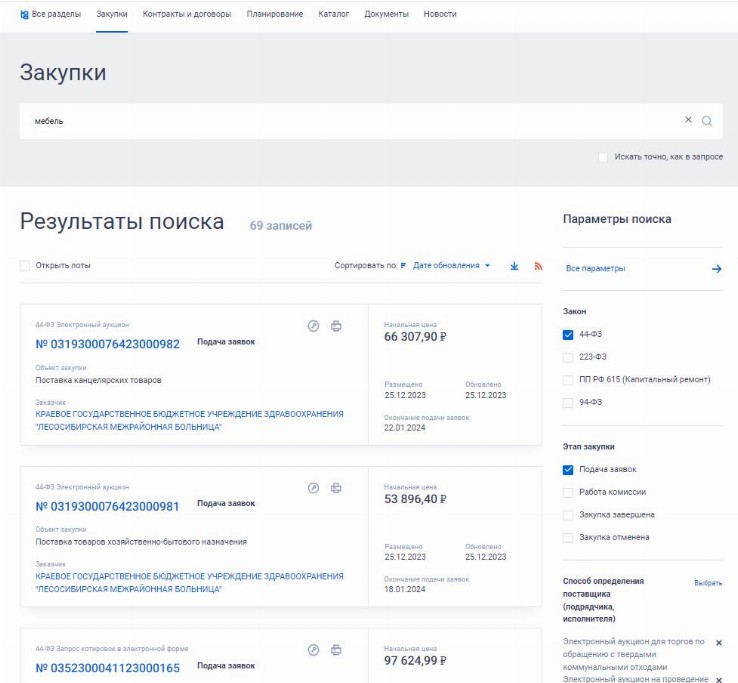
Task: Uncheck the 44-ФЗ law filter
Action: coord(568,335)
